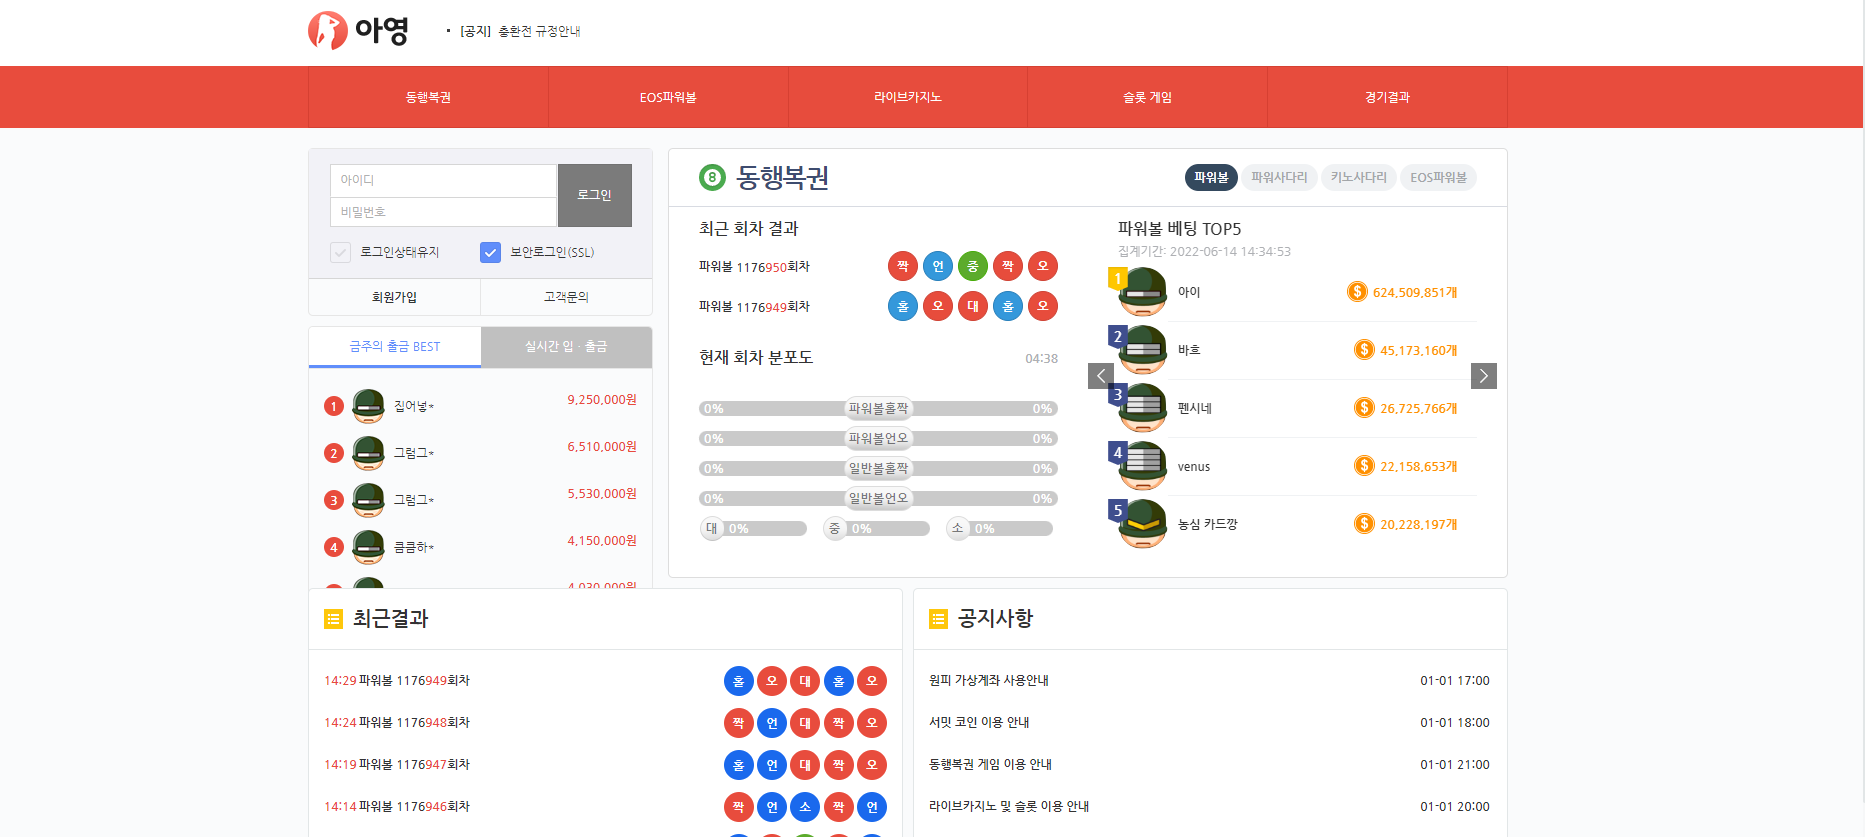Click previous arrow in betting TOP5
Screen dimensions: 1865x837
click(1101, 376)
